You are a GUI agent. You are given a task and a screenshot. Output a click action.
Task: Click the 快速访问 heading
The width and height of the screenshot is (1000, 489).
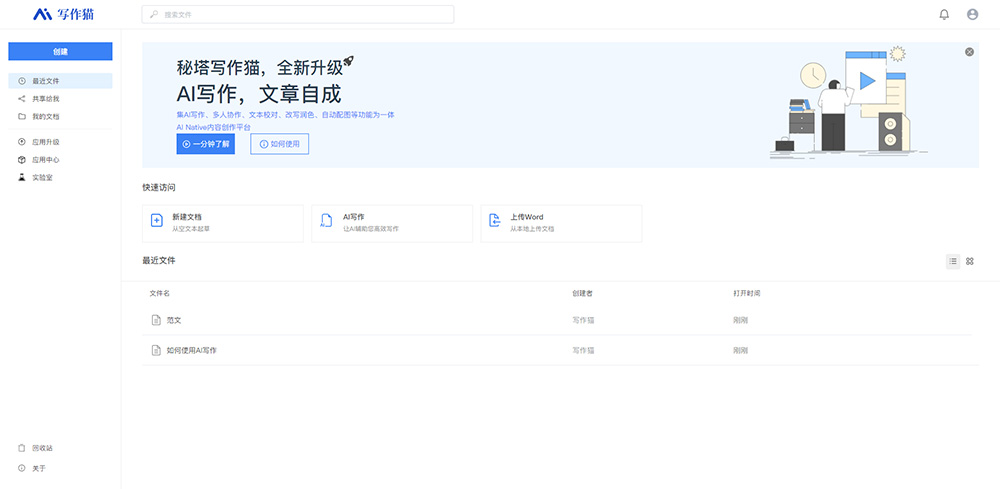[159, 187]
